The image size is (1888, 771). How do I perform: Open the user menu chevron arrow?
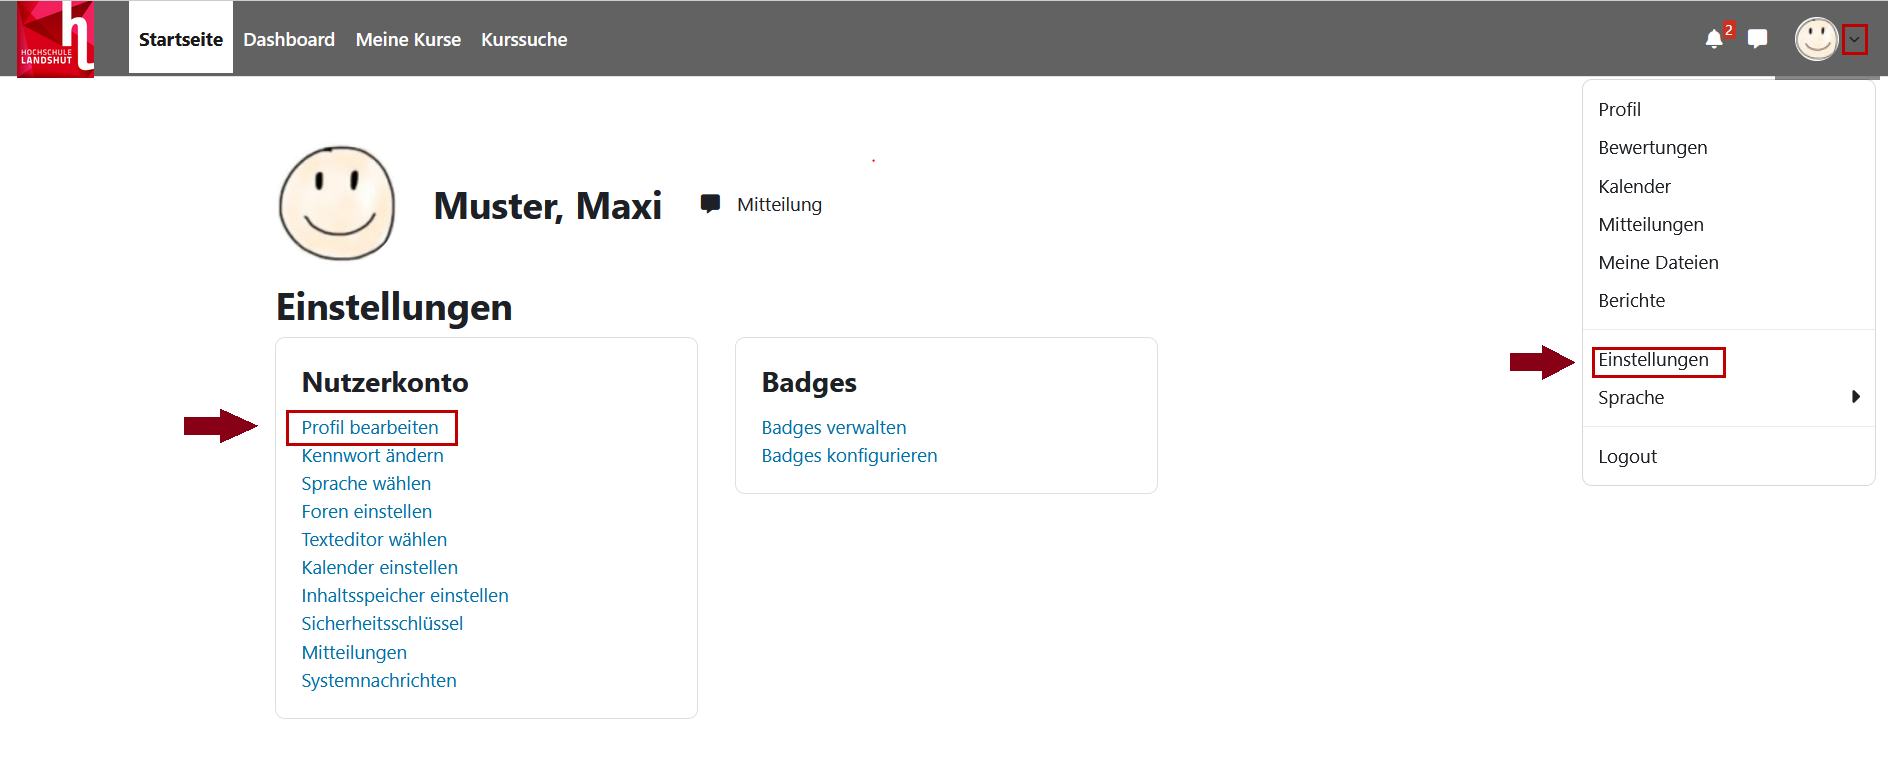tap(1856, 38)
